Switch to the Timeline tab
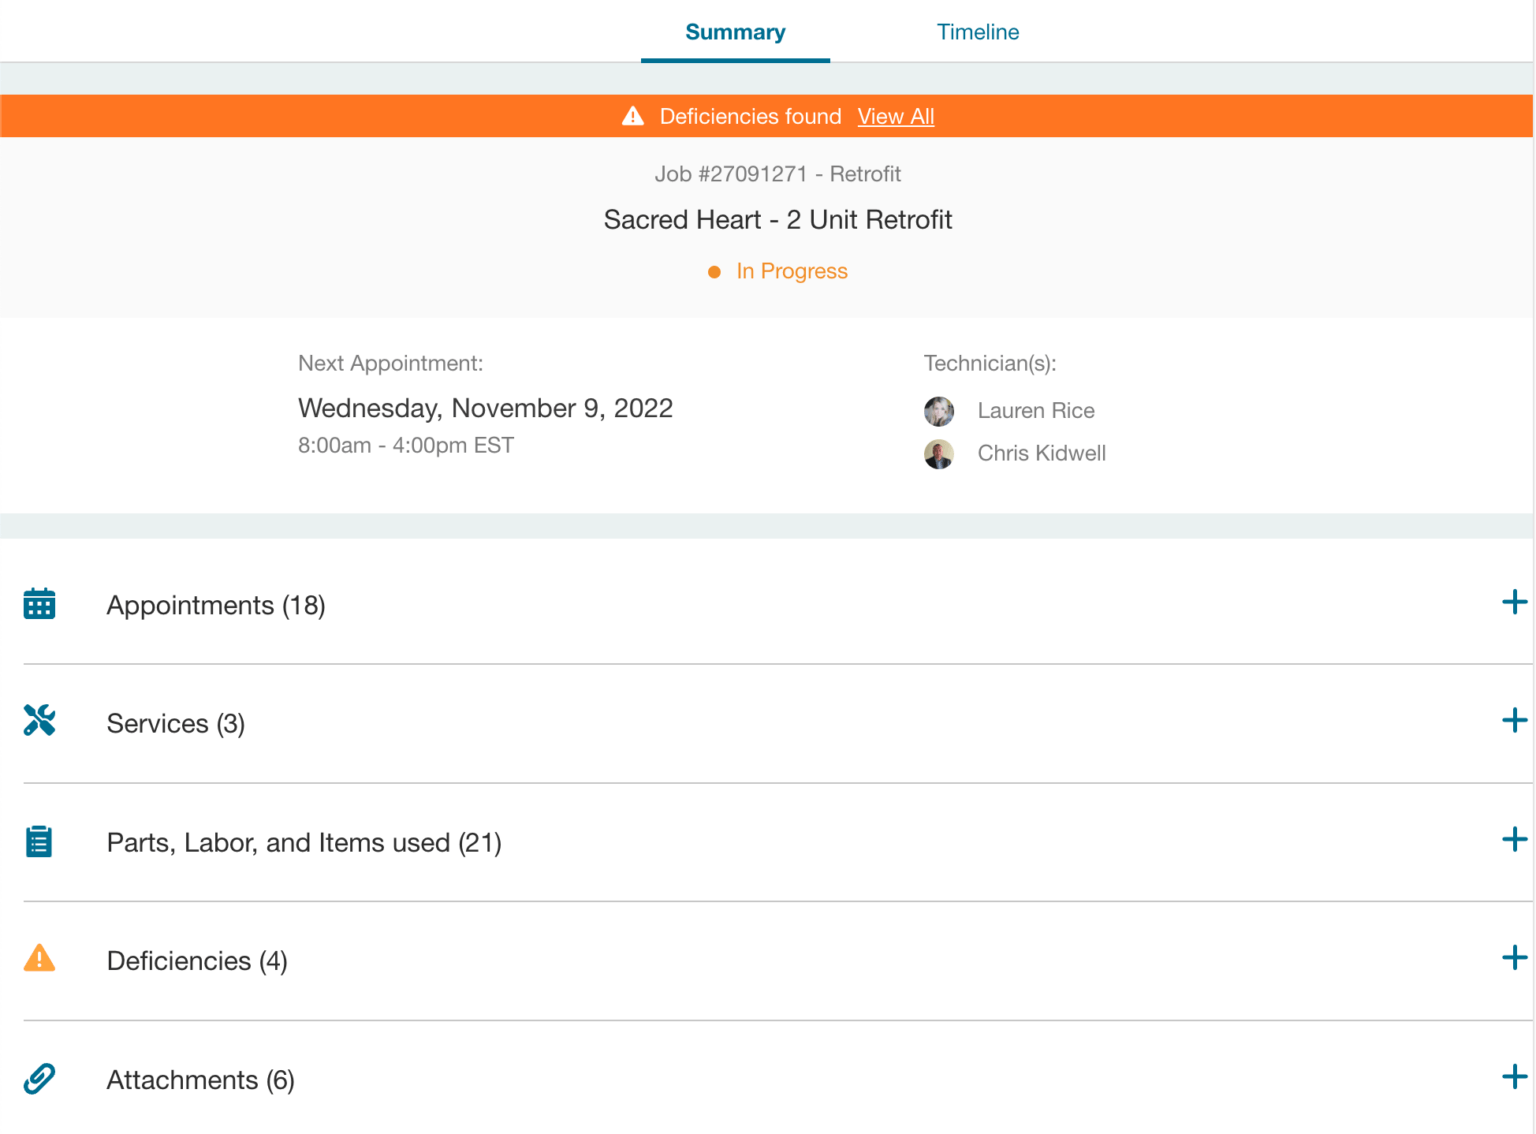The width and height of the screenshot is (1536, 1134). coord(977,31)
